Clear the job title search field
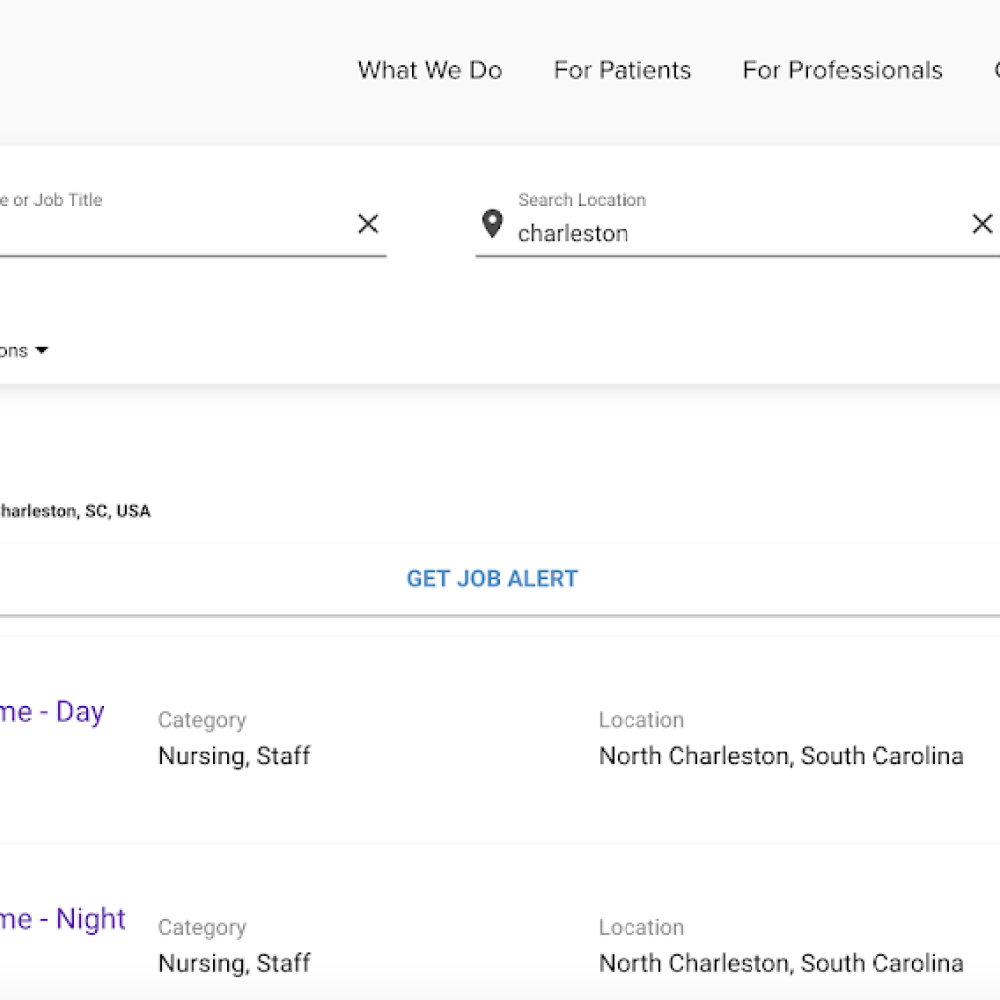 click(x=368, y=224)
